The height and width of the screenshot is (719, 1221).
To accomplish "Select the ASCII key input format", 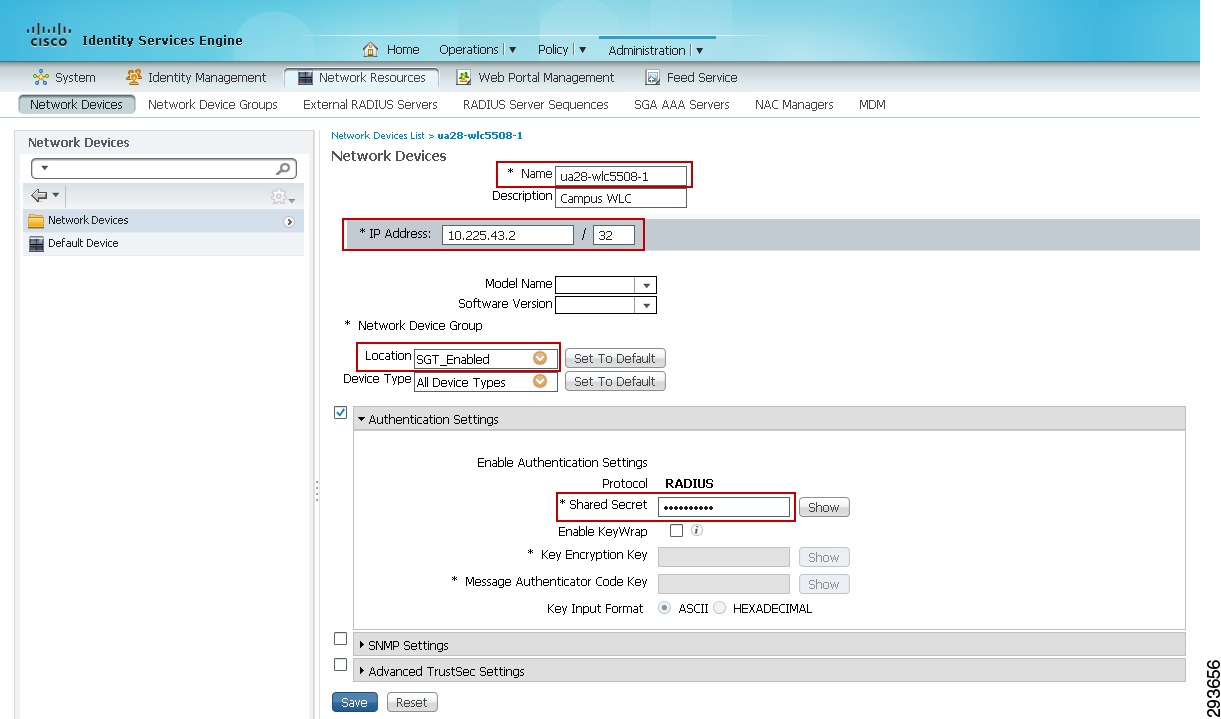I will point(665,608).
